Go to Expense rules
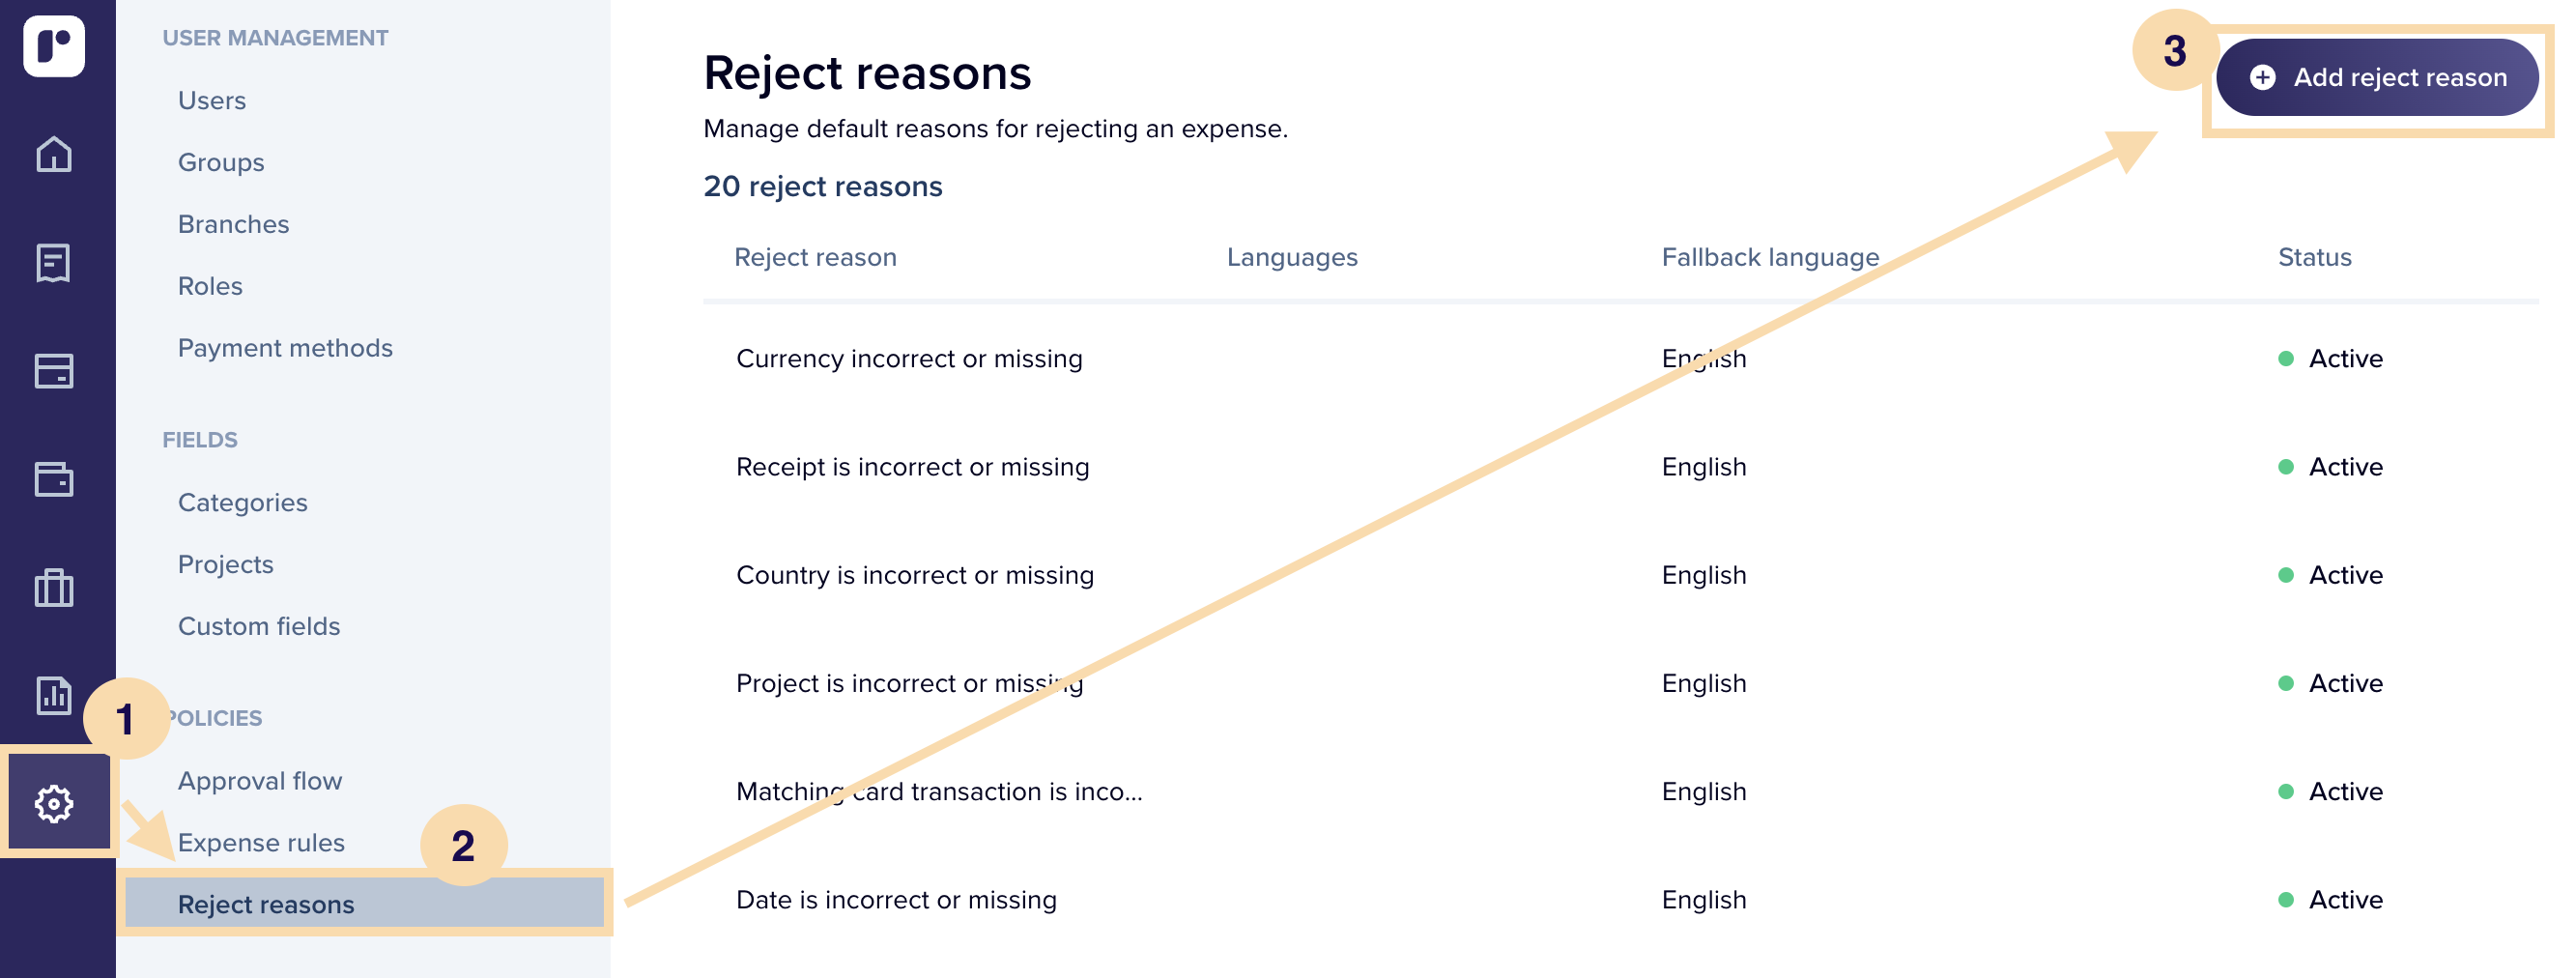 click(261, 842)
